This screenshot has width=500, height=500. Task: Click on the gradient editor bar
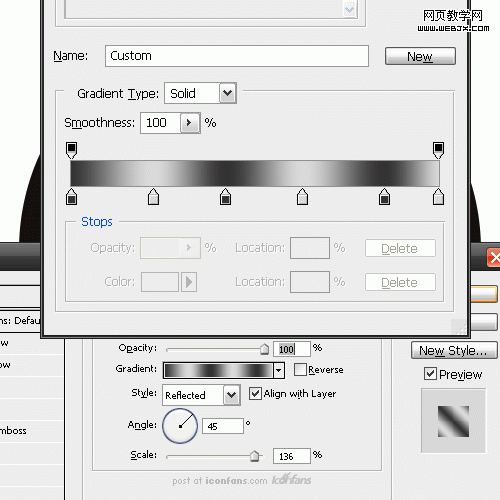coord(255,173)
